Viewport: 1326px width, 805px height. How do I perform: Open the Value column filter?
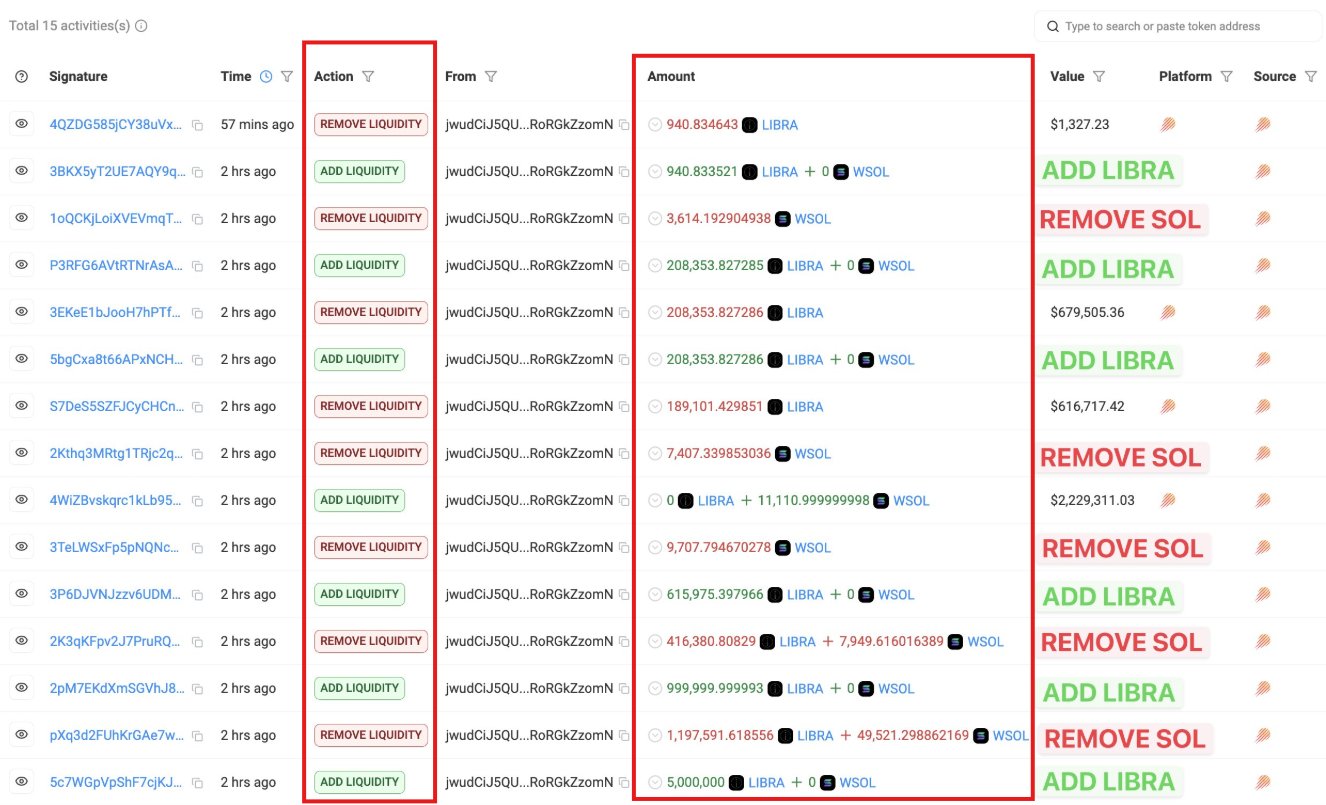[x=1099, y=77]
